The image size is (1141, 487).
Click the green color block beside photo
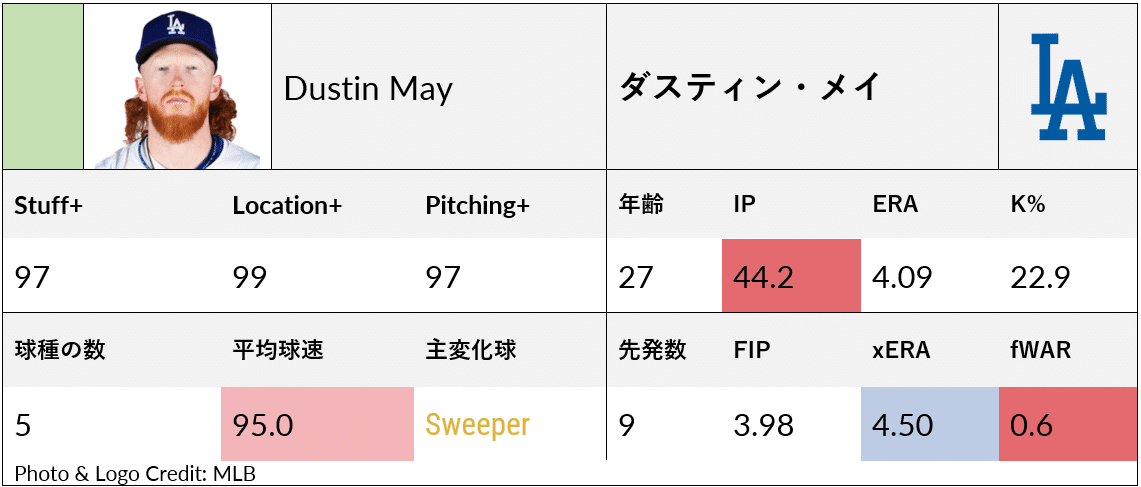(x=42, y=87)
